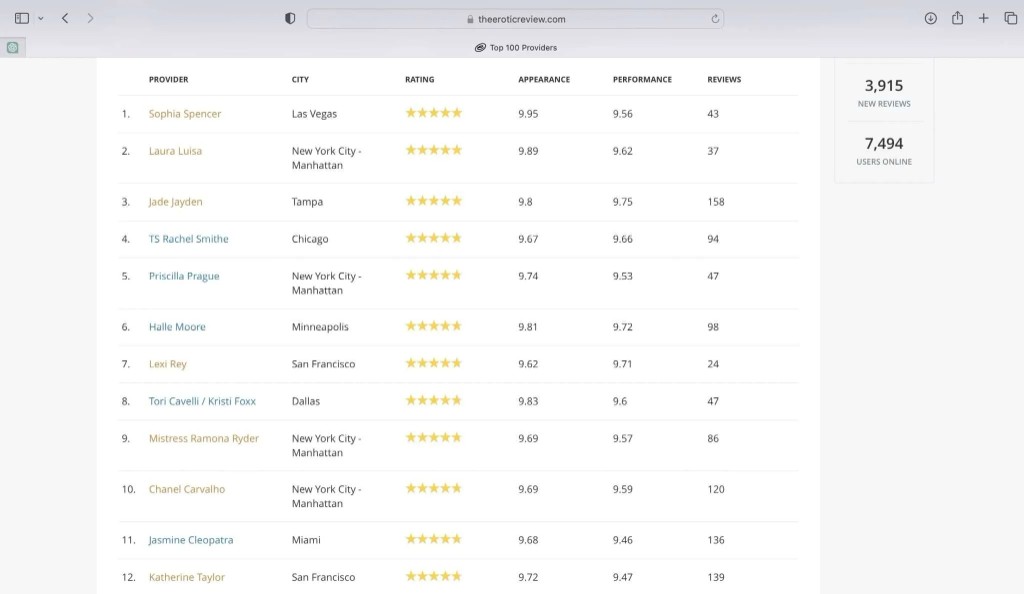The width and height of the screenshot is (1024, 594).
Task: Click the star rating for Sophia Spencer
Action: [x=434, y=113]
